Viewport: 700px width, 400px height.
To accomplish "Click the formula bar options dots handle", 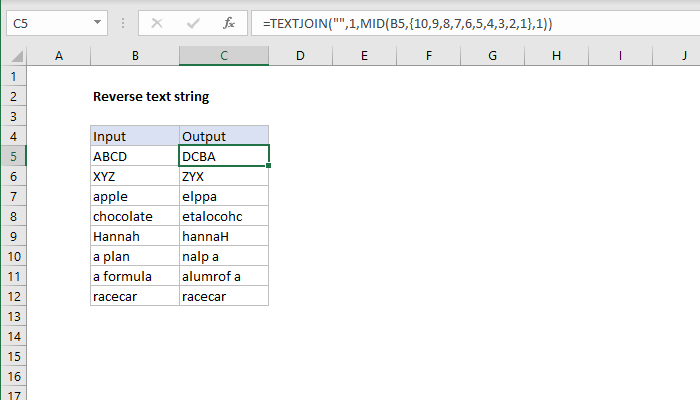I will 125,21.
